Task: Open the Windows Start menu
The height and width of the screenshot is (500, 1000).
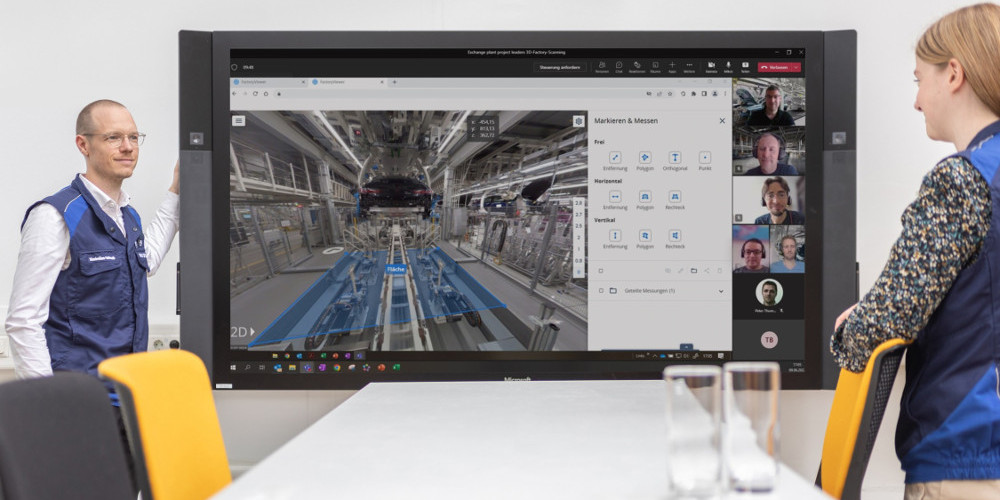Action: (233, 367)
